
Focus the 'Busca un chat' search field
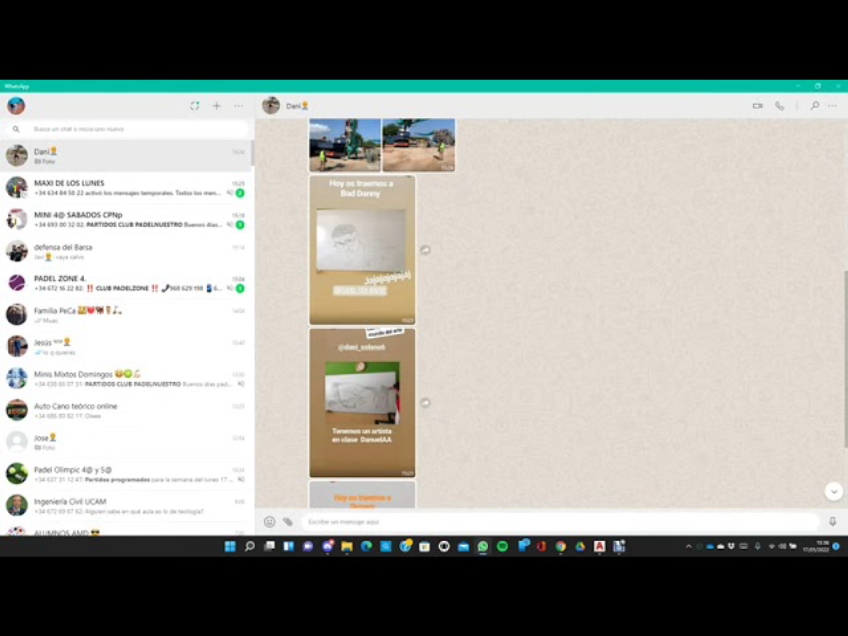click(127, 129)
